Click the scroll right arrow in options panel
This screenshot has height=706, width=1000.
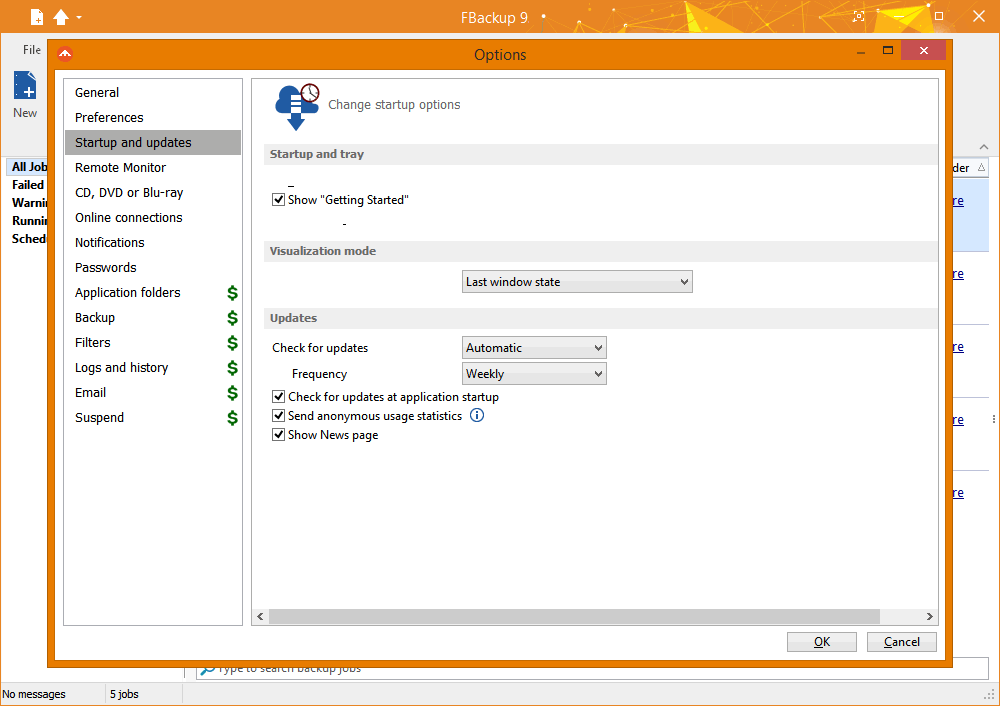pyautogui.click(x=929, y=616)
